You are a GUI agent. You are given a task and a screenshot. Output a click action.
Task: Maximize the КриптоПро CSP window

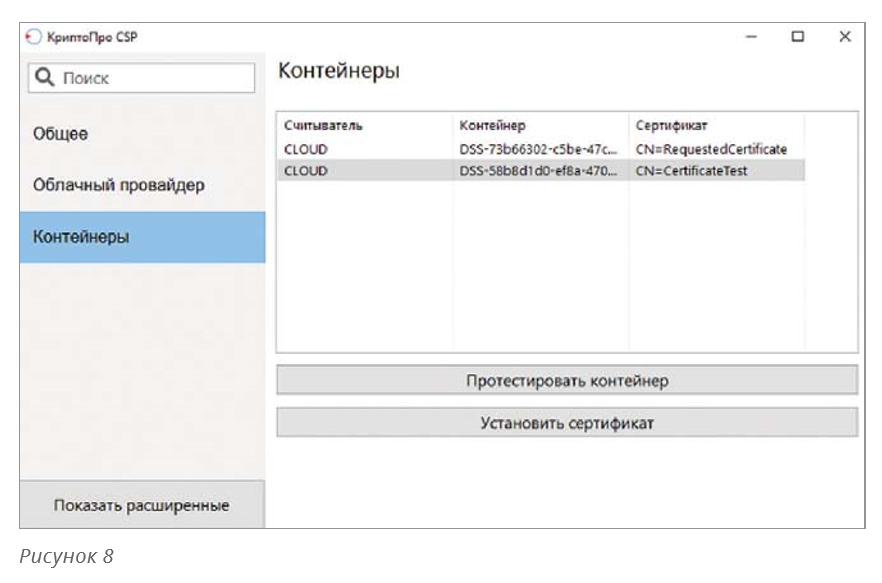[x=798, y=37]
